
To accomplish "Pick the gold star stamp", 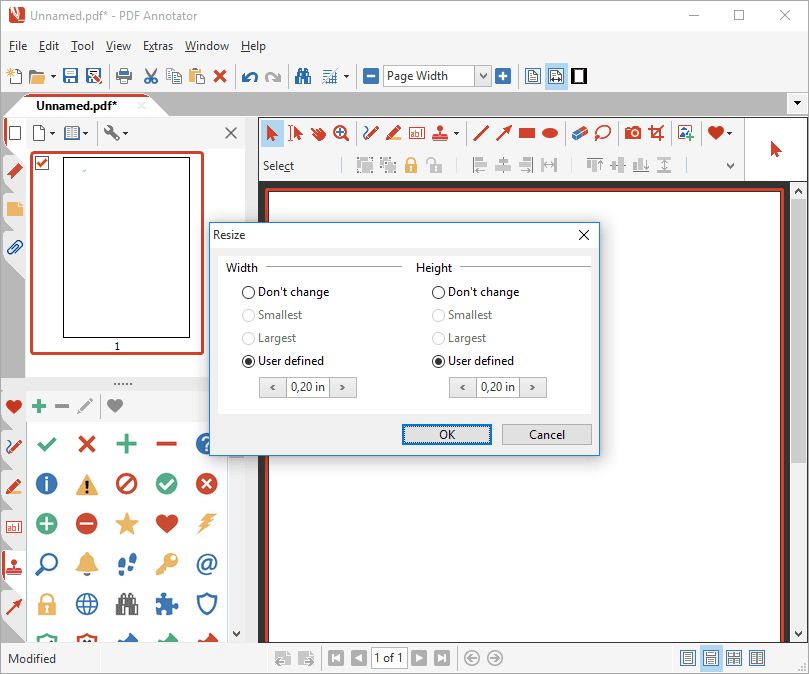I will (x=126, y=524).
